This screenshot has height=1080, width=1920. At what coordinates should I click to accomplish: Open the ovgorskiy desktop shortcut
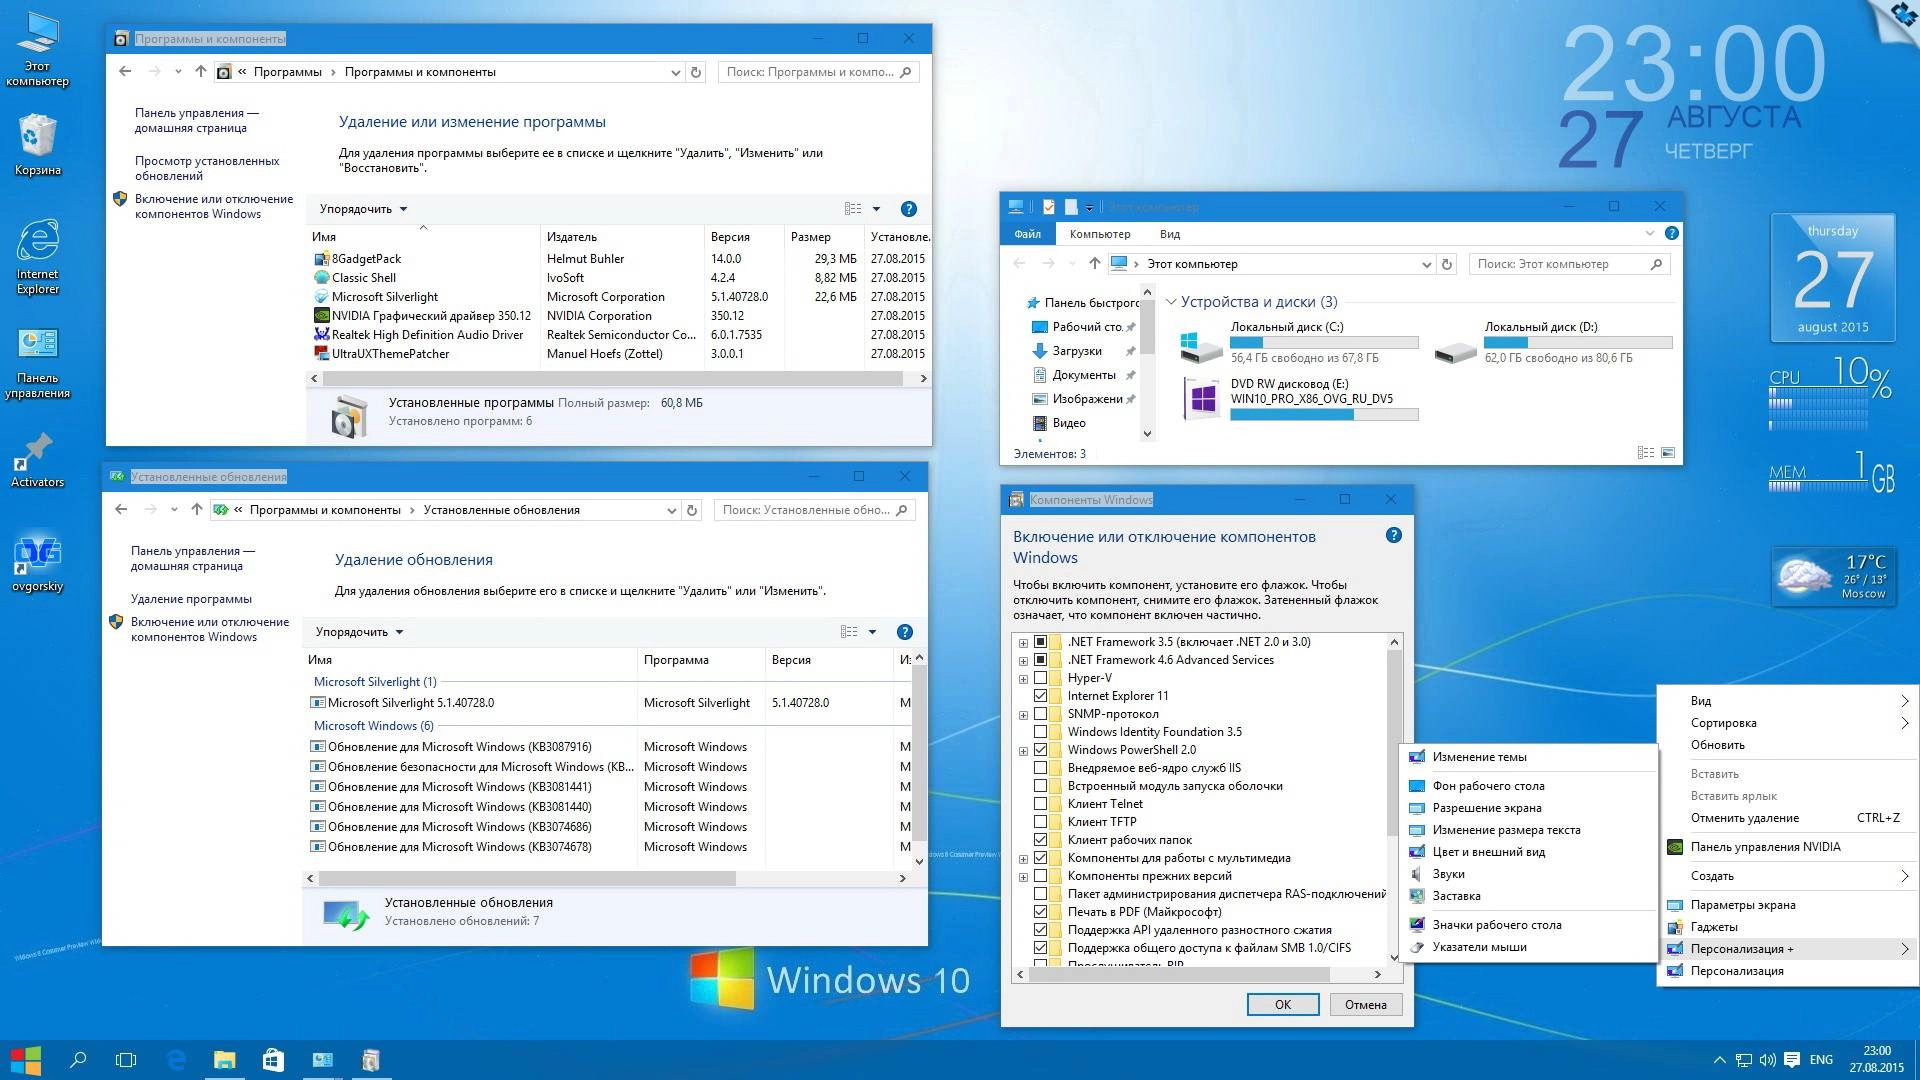[37, 565]
